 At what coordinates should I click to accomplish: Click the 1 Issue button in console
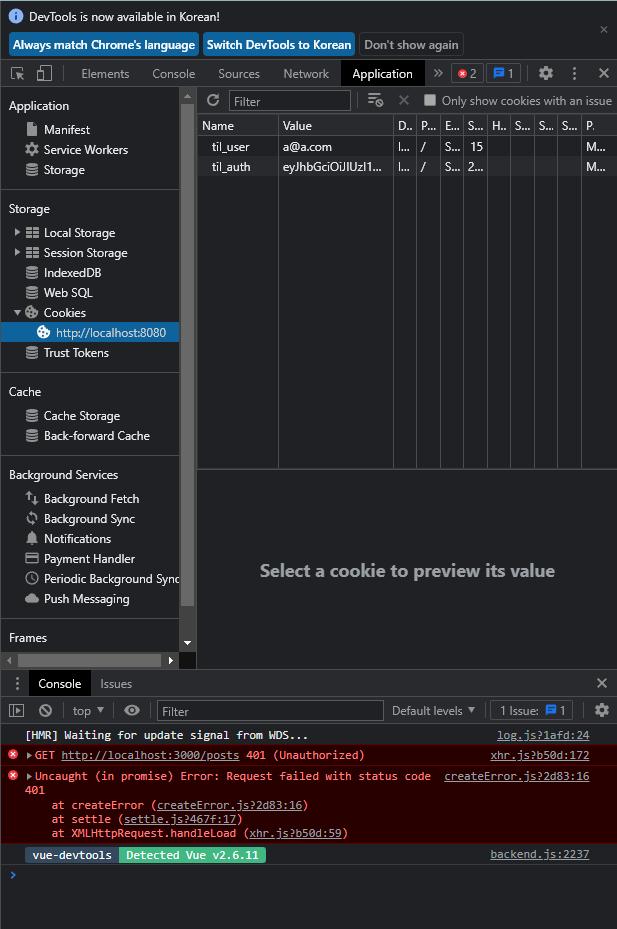(532, 710)
